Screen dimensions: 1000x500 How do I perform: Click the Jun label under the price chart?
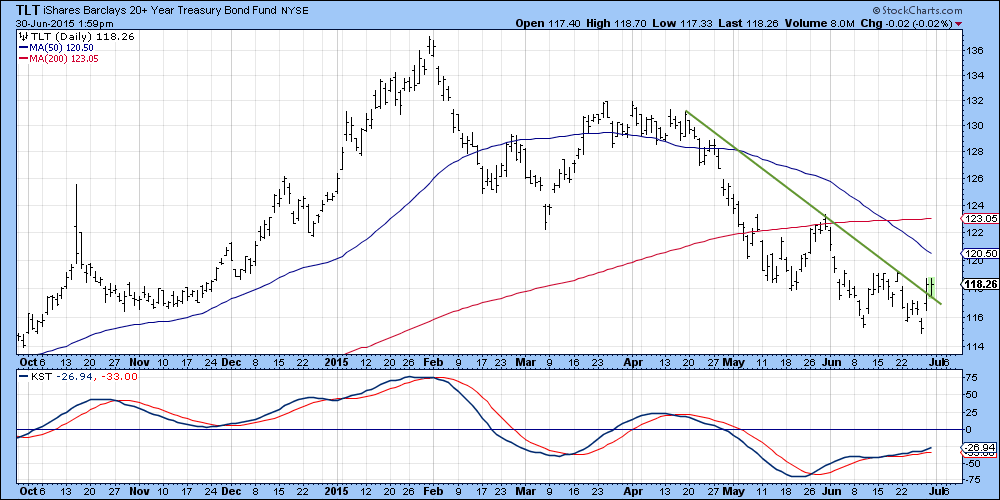pos(832,362)
